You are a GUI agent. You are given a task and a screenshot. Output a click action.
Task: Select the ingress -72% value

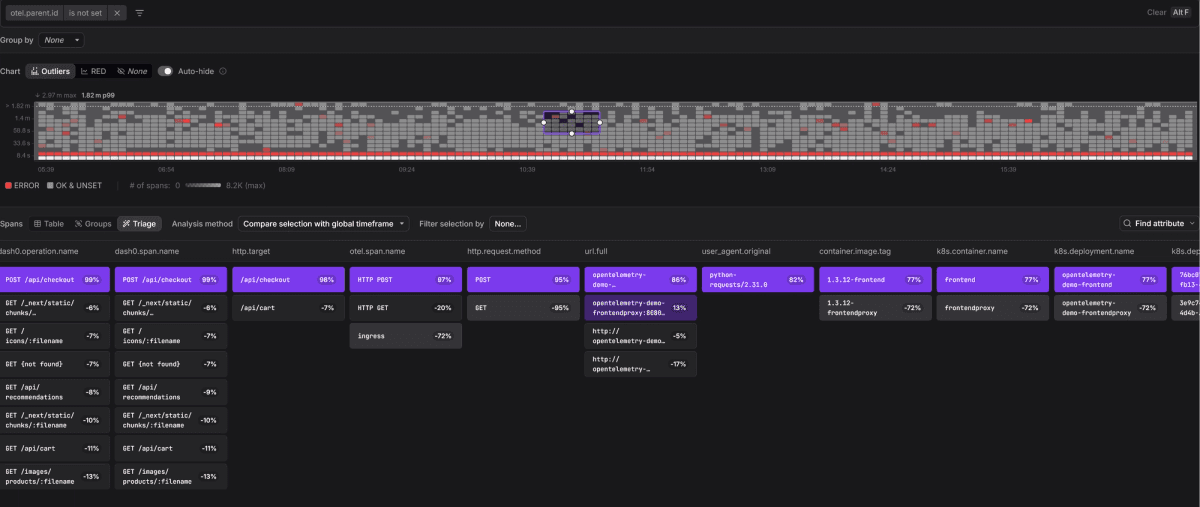click(x=406, y=336)
